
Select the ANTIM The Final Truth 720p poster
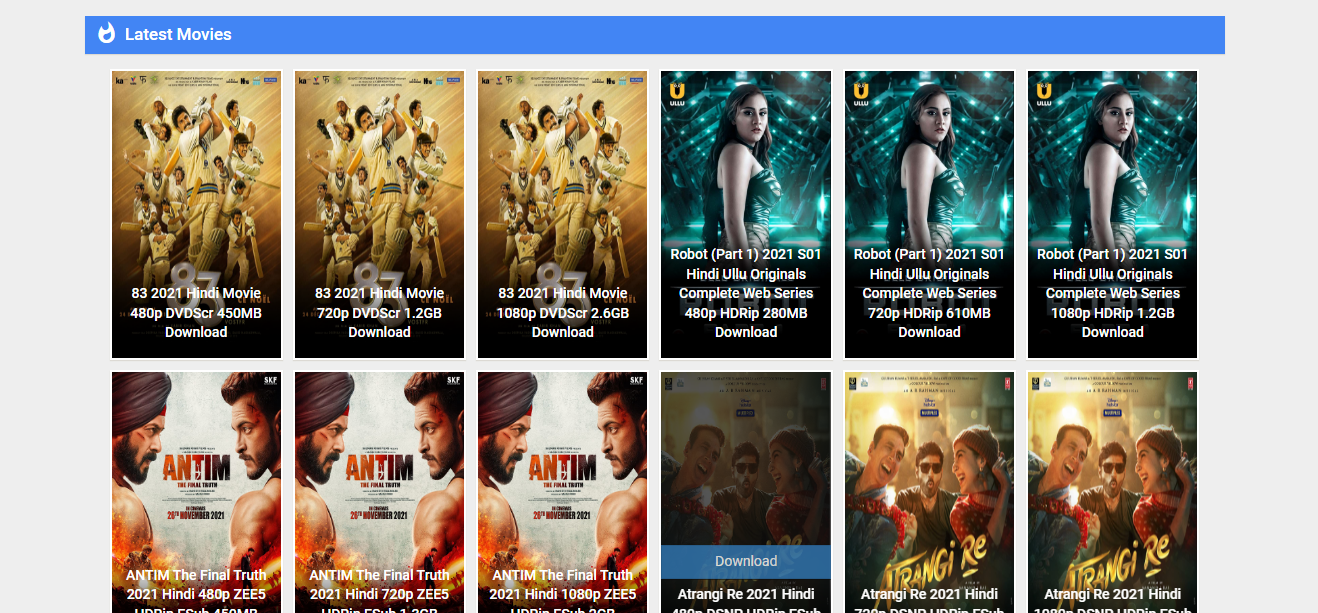[379, 470]
